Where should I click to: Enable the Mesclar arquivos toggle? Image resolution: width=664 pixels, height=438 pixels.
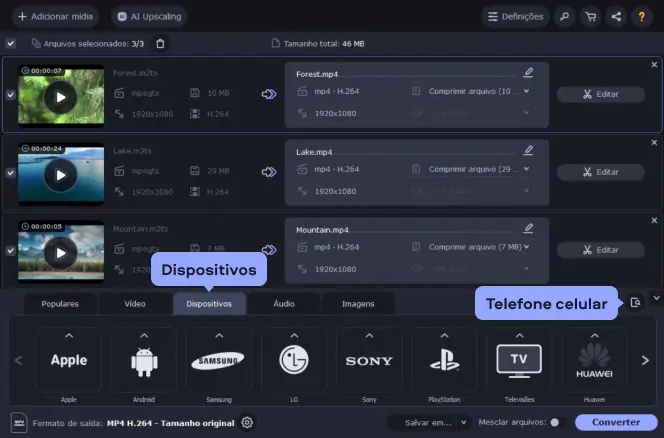pyautogui.click(x=557, y=422)
